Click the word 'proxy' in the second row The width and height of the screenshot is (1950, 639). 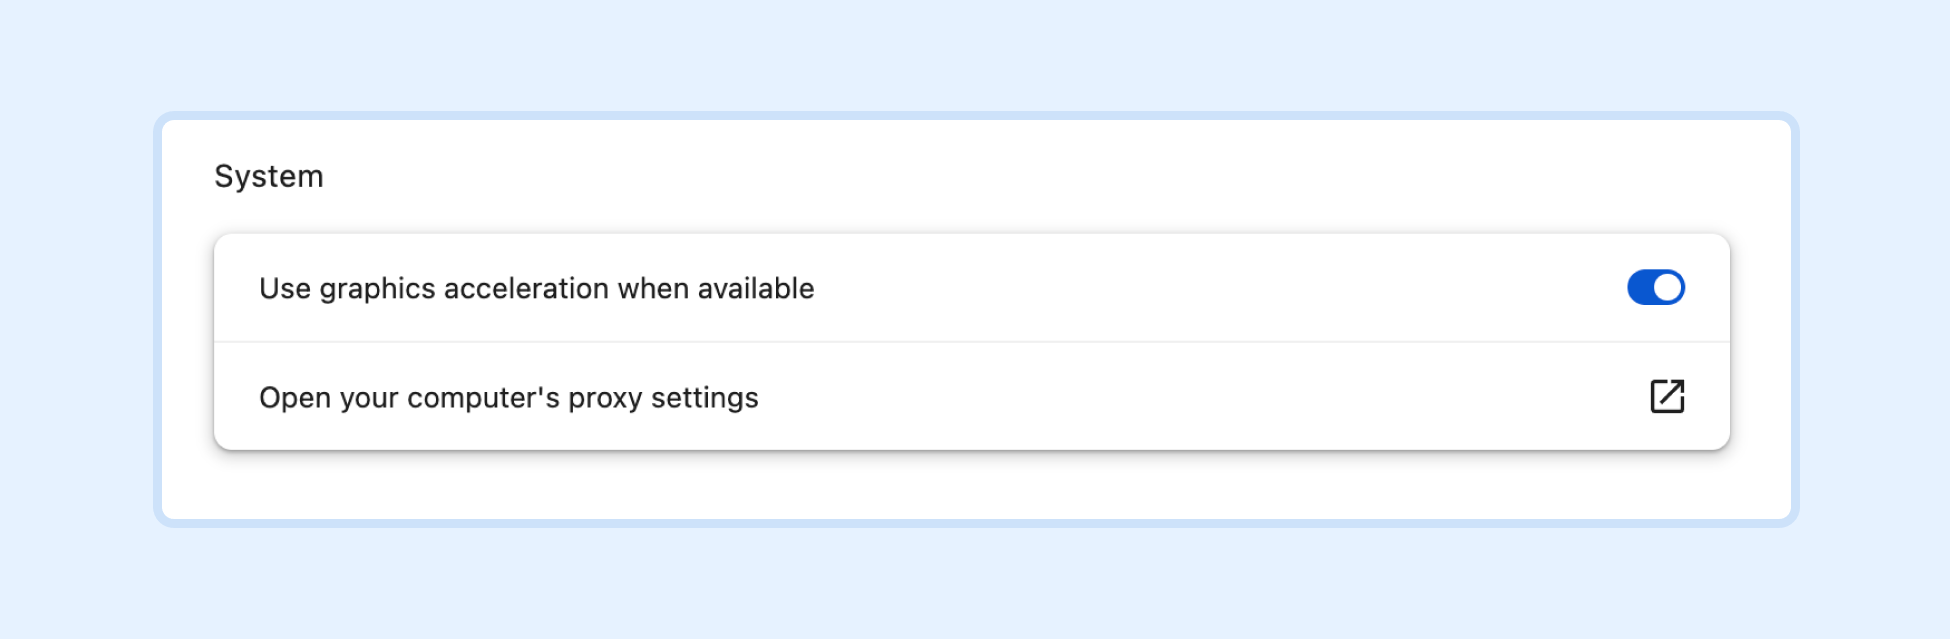(605, 399)
